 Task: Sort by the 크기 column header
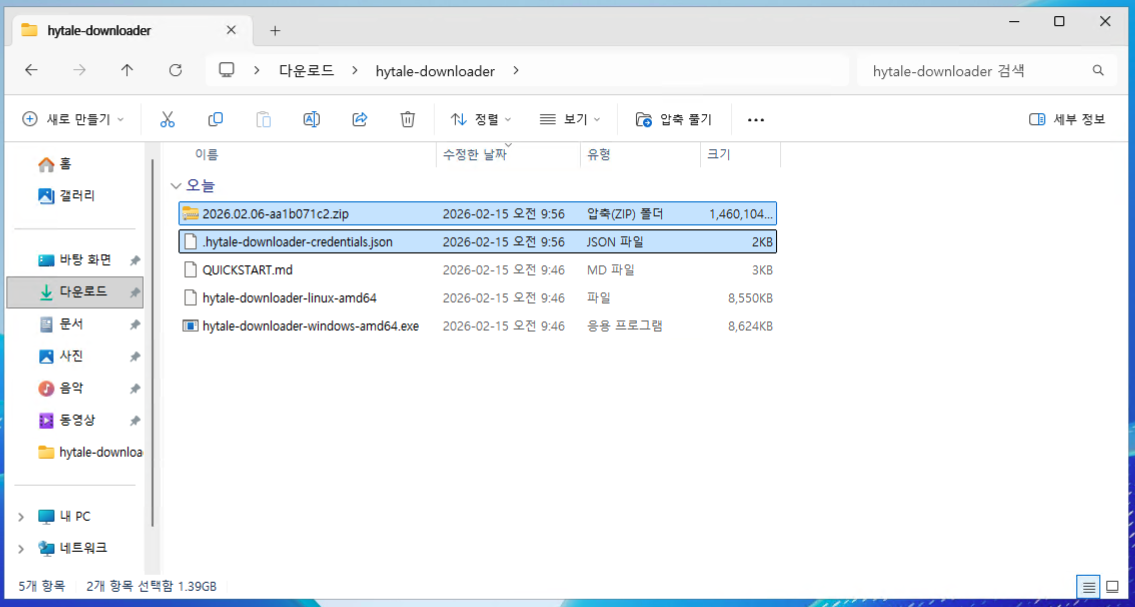[x=718, y=154]
